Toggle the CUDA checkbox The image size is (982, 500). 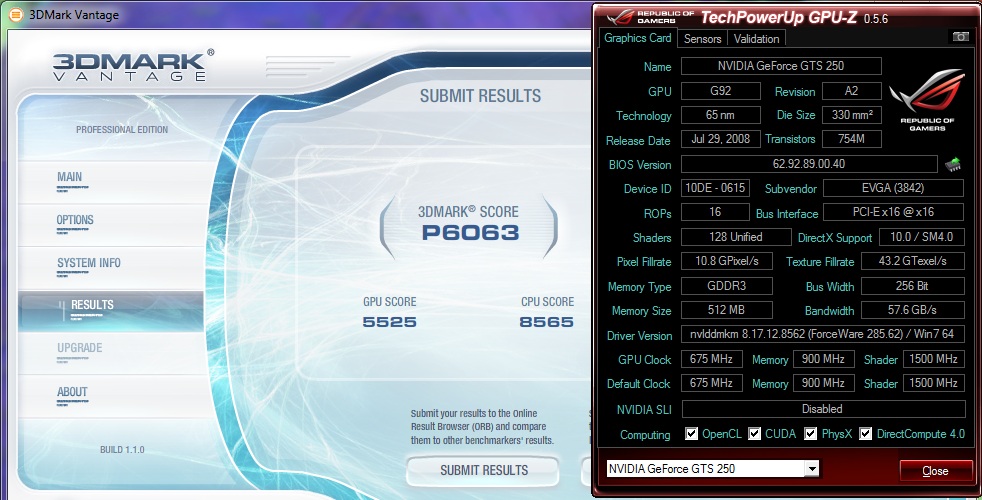[755, 434]
